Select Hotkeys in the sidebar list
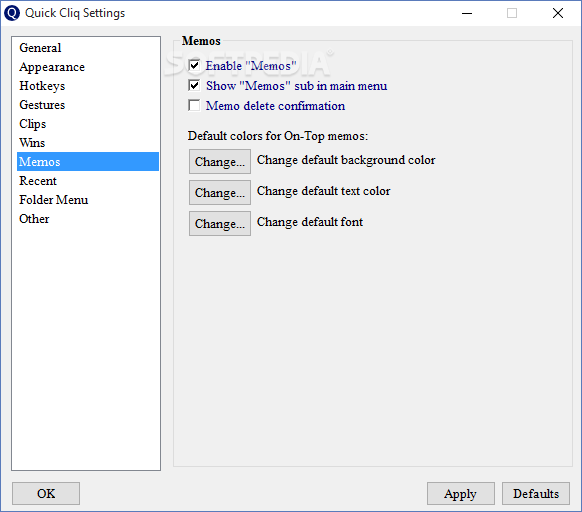This screenshot has width=582, height=512. [88, 86]
